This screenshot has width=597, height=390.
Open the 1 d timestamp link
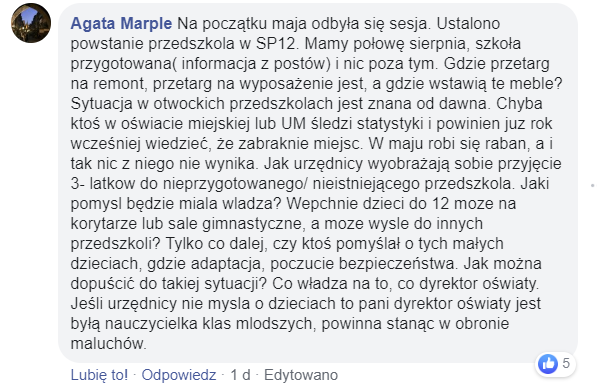coord(240,375)
